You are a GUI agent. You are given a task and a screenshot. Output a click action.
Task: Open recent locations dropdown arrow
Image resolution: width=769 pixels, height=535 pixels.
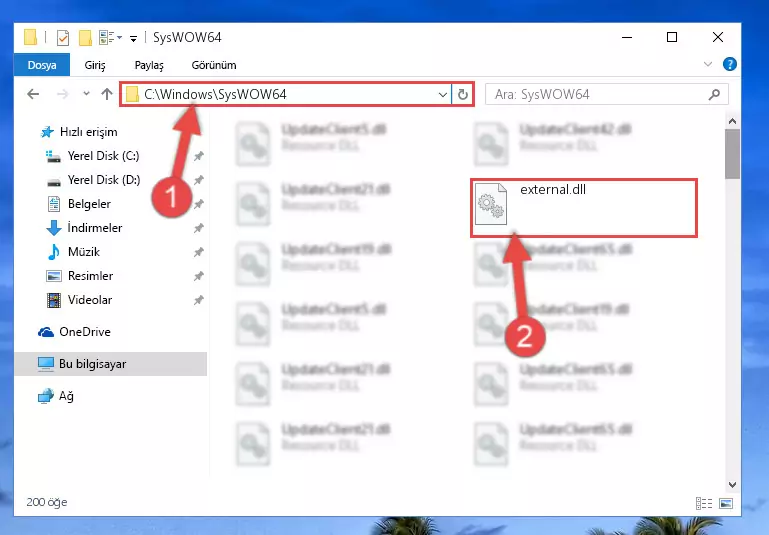[86, 94]
